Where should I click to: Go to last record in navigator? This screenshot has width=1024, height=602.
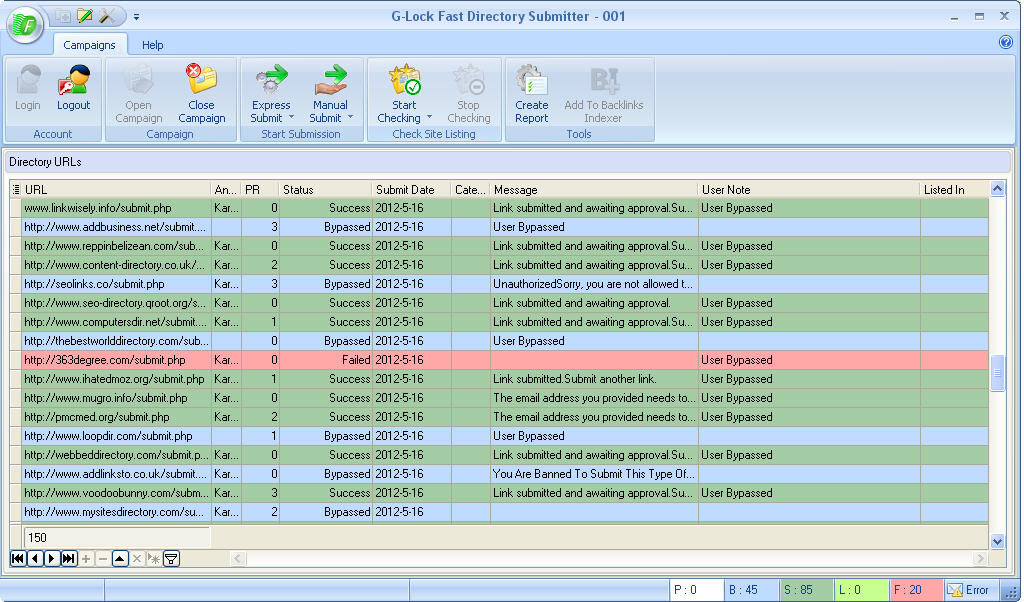tap(68, 558)
